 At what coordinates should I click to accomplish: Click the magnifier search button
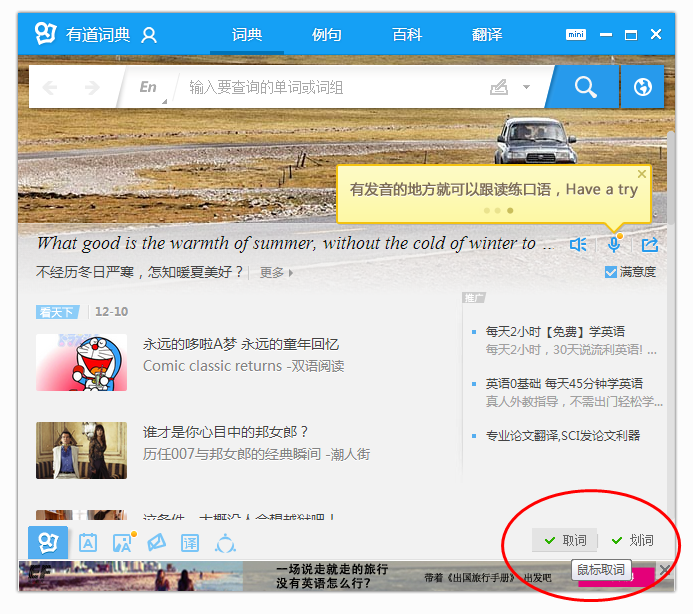pos(585,87)
